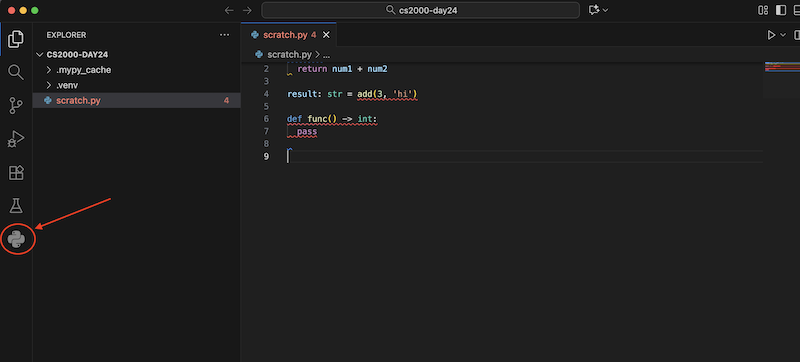Viewport: 800px width, 362px height.
Task: Open the Source Control view
Action: 16,106
